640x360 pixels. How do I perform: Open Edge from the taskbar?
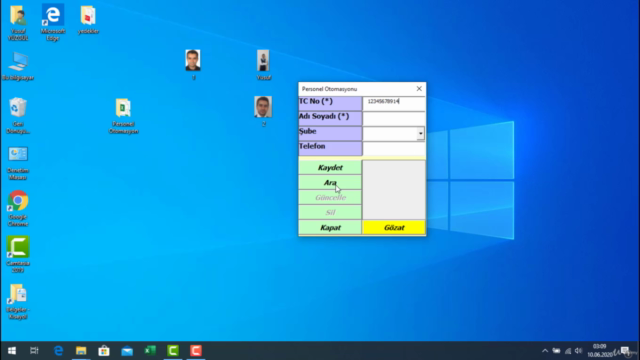58,351
